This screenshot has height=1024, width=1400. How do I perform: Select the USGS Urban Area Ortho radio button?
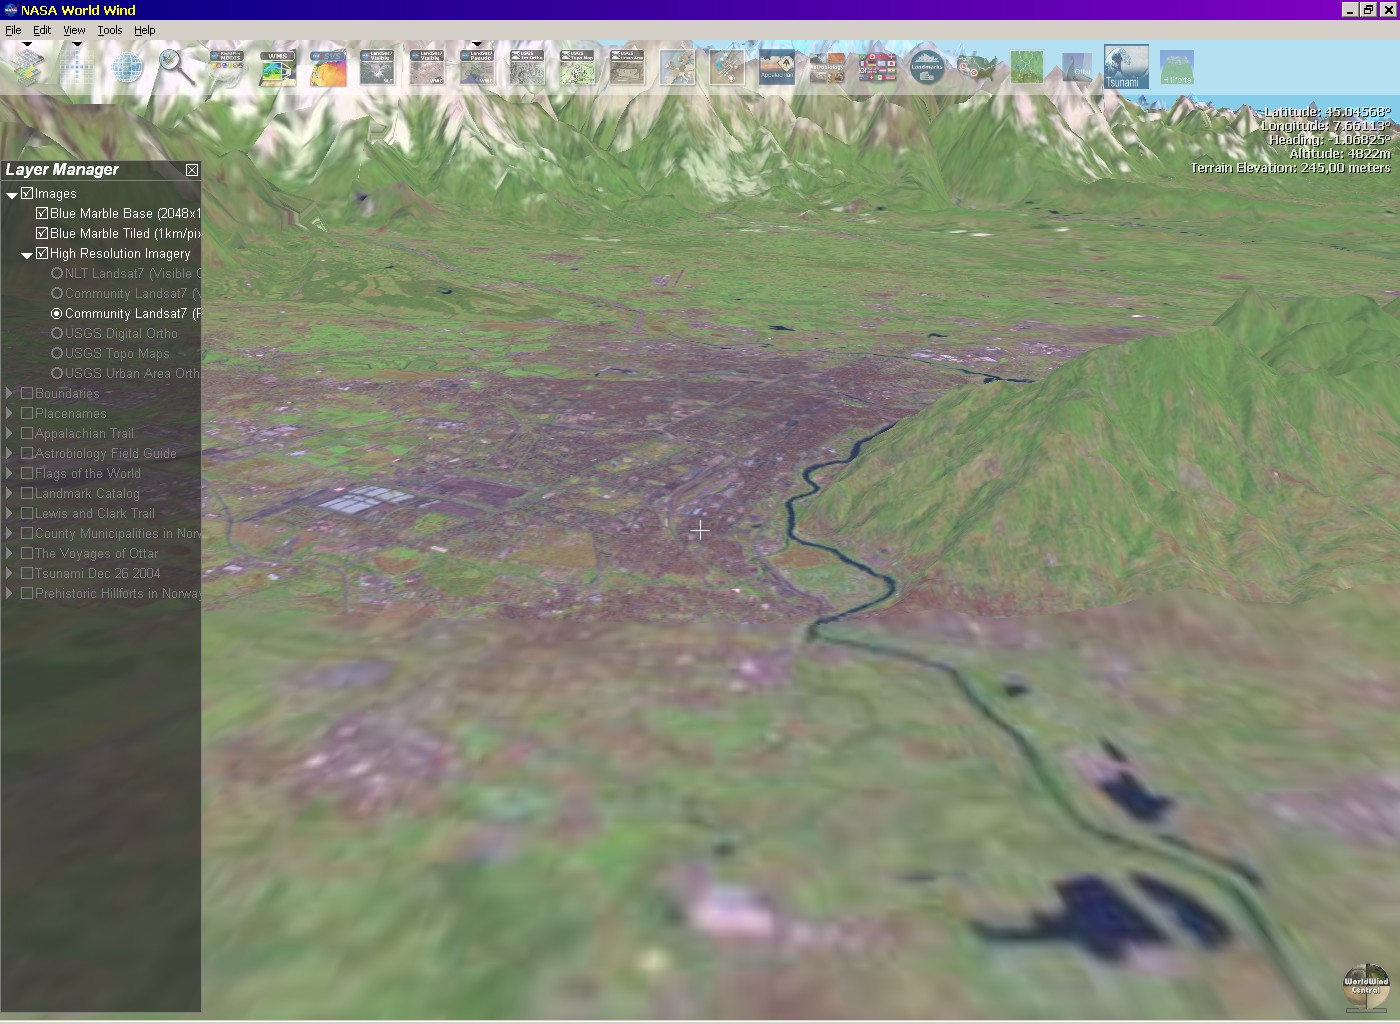(x=57, y=373)
